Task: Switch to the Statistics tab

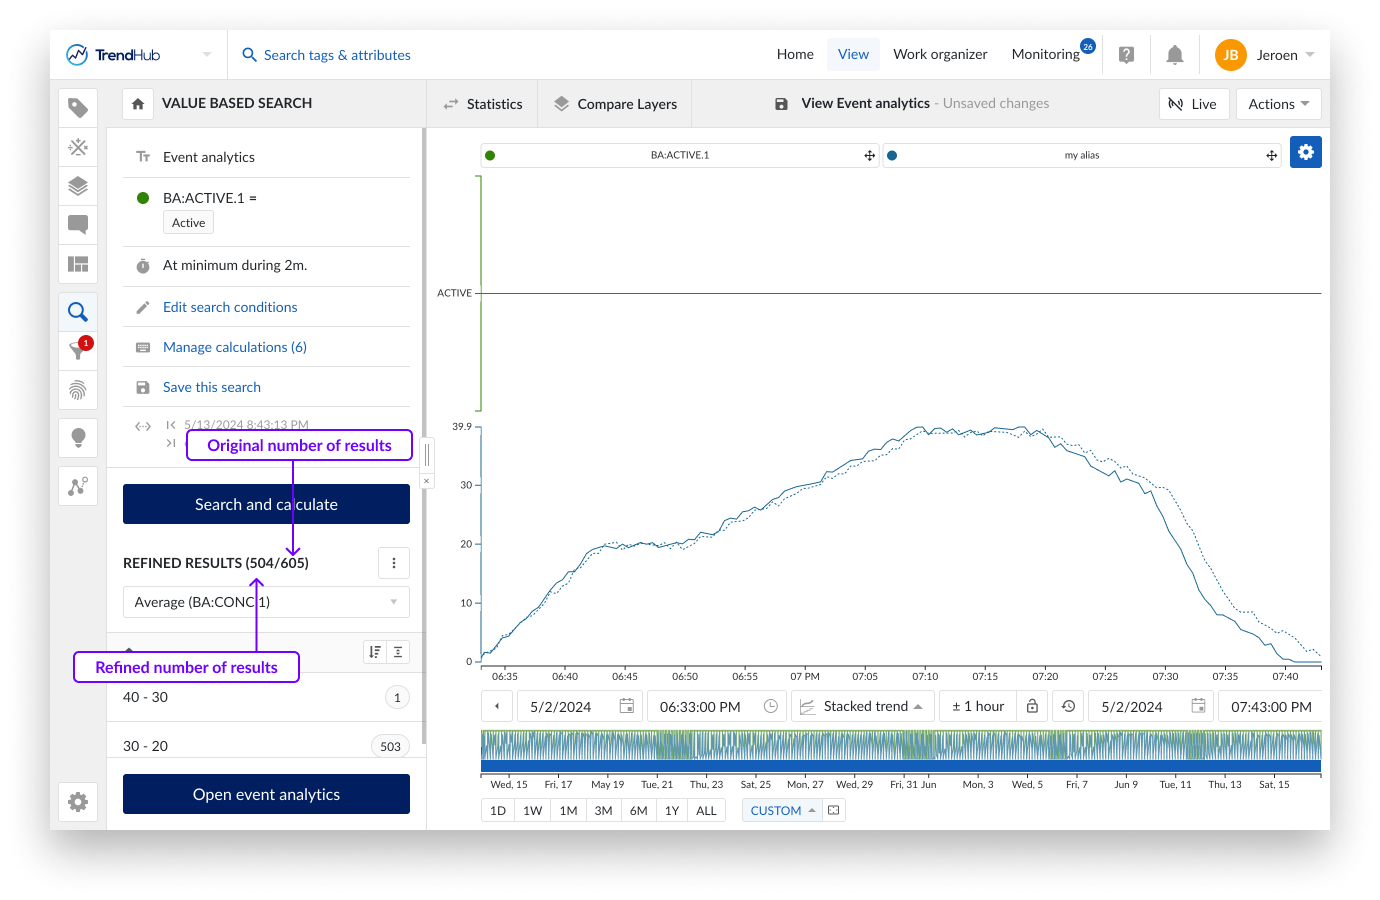Action: click(483, 104)
